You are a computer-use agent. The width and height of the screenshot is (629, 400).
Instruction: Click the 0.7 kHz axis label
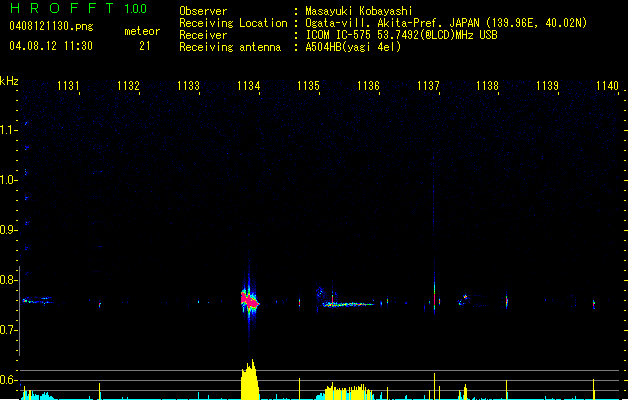[x=8, y=330]
